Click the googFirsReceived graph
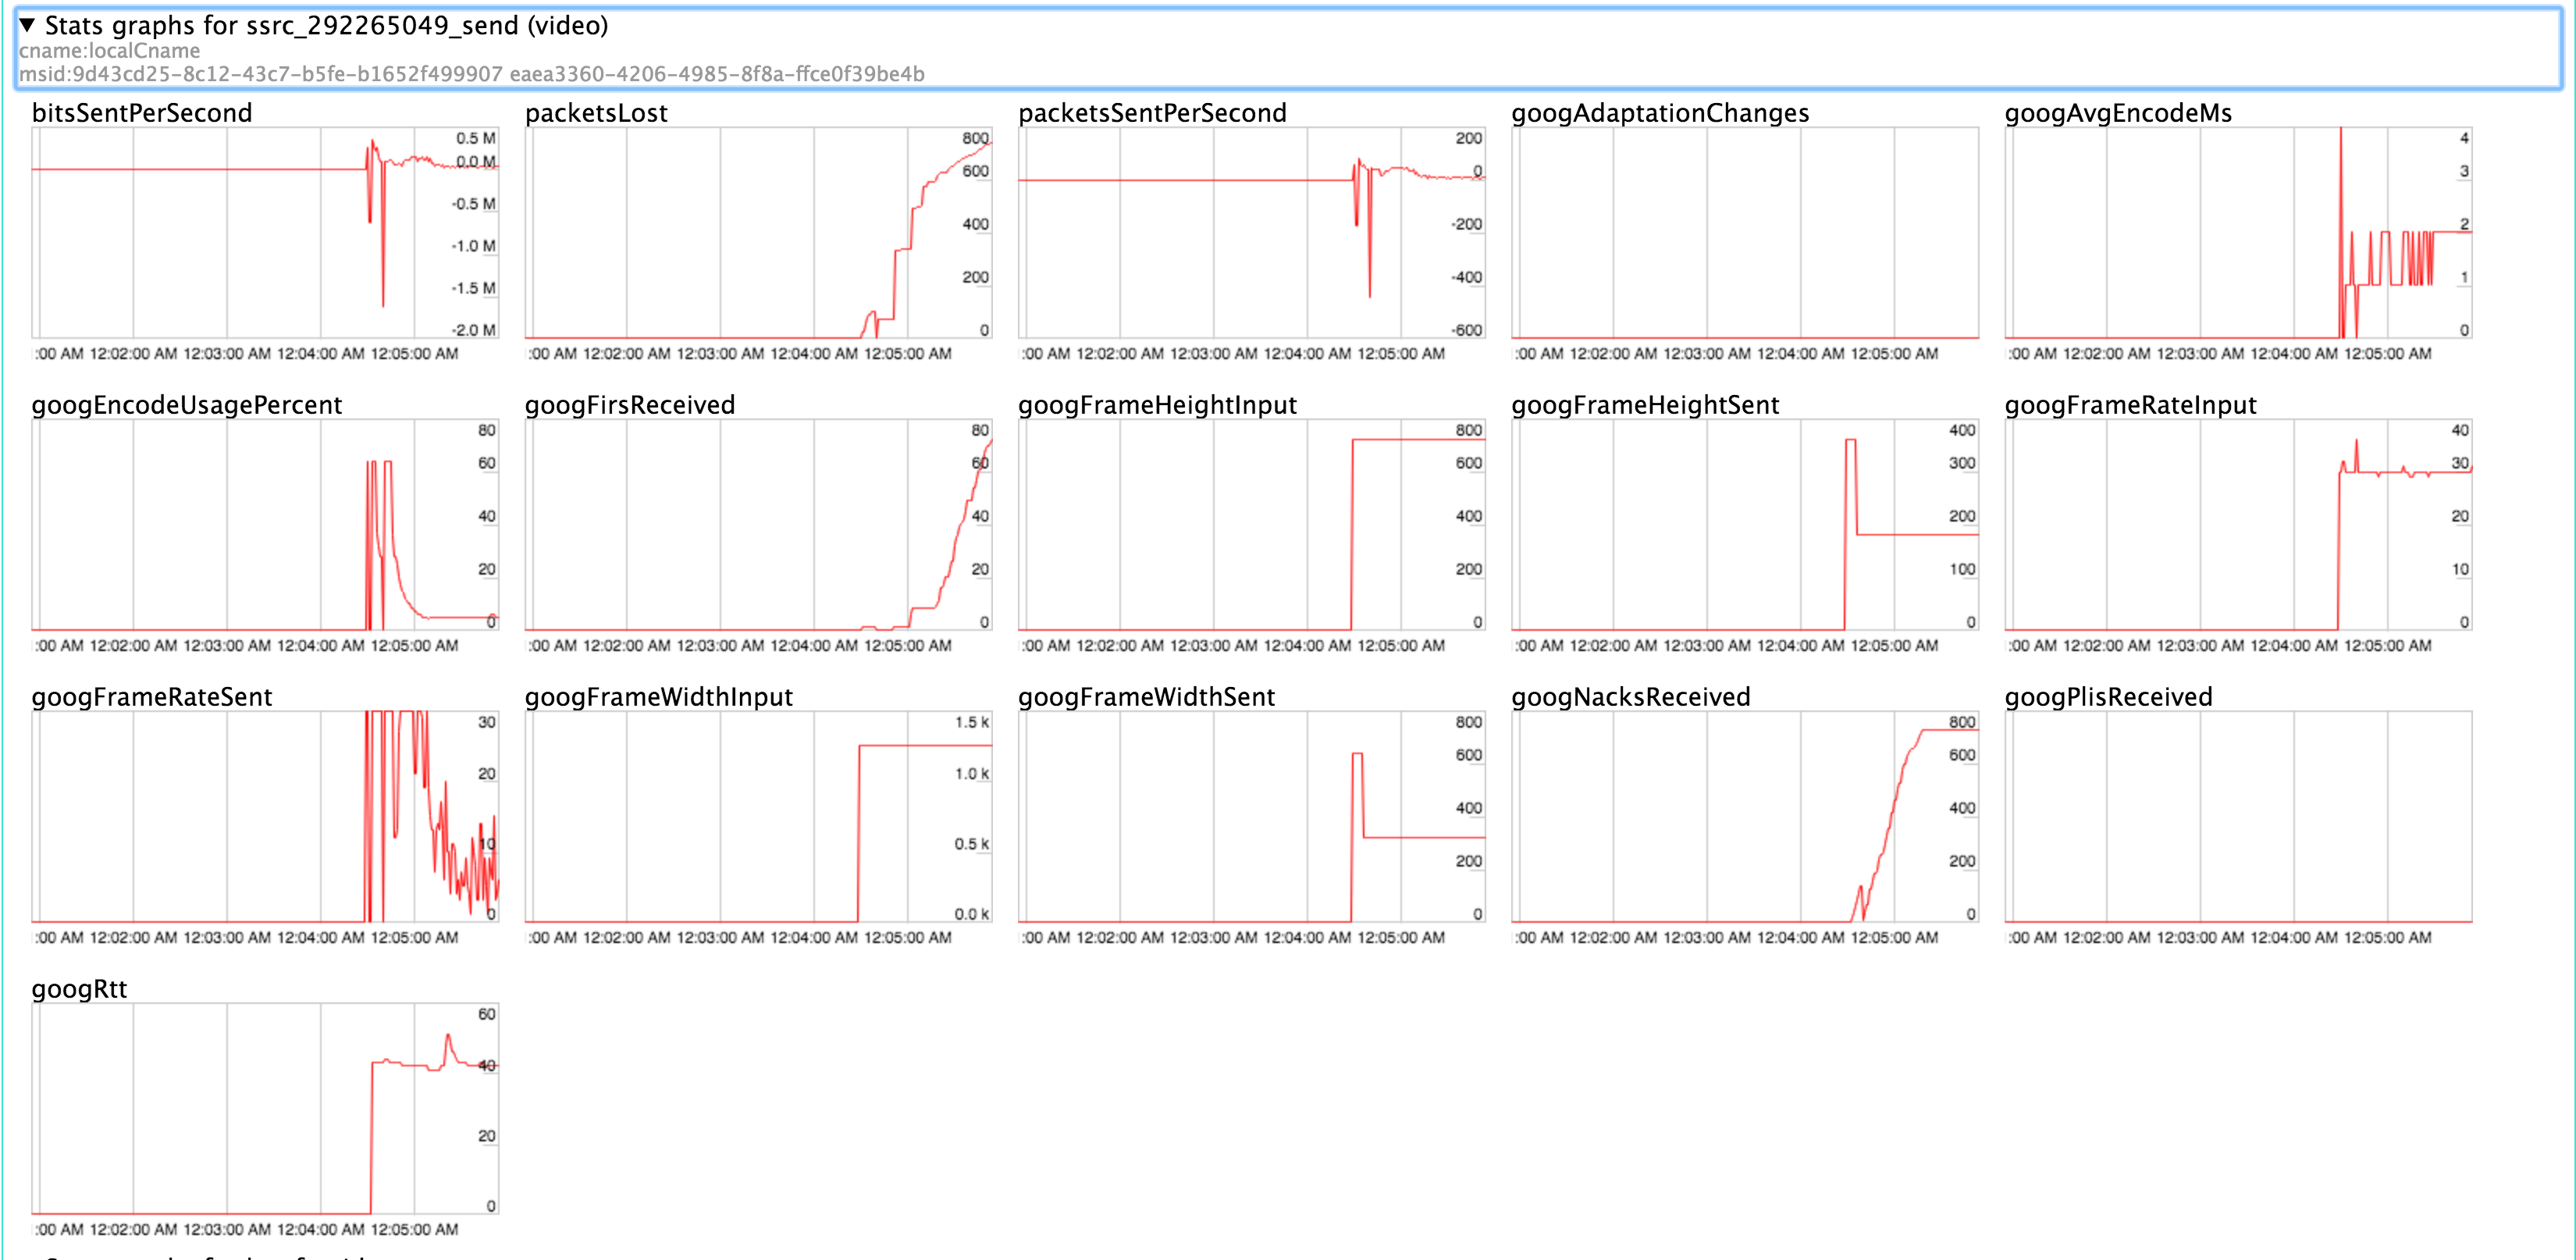 point(758,525)
